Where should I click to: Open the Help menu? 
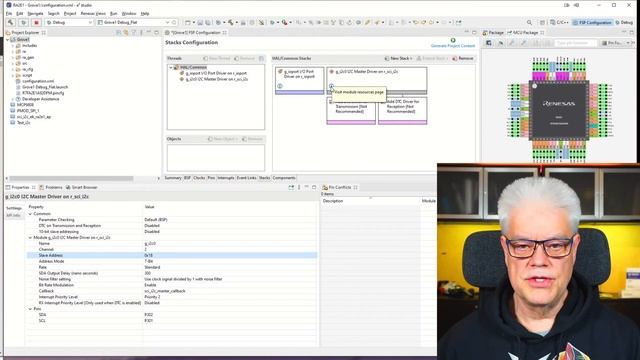pyautogui.click(x=145, y=13)
